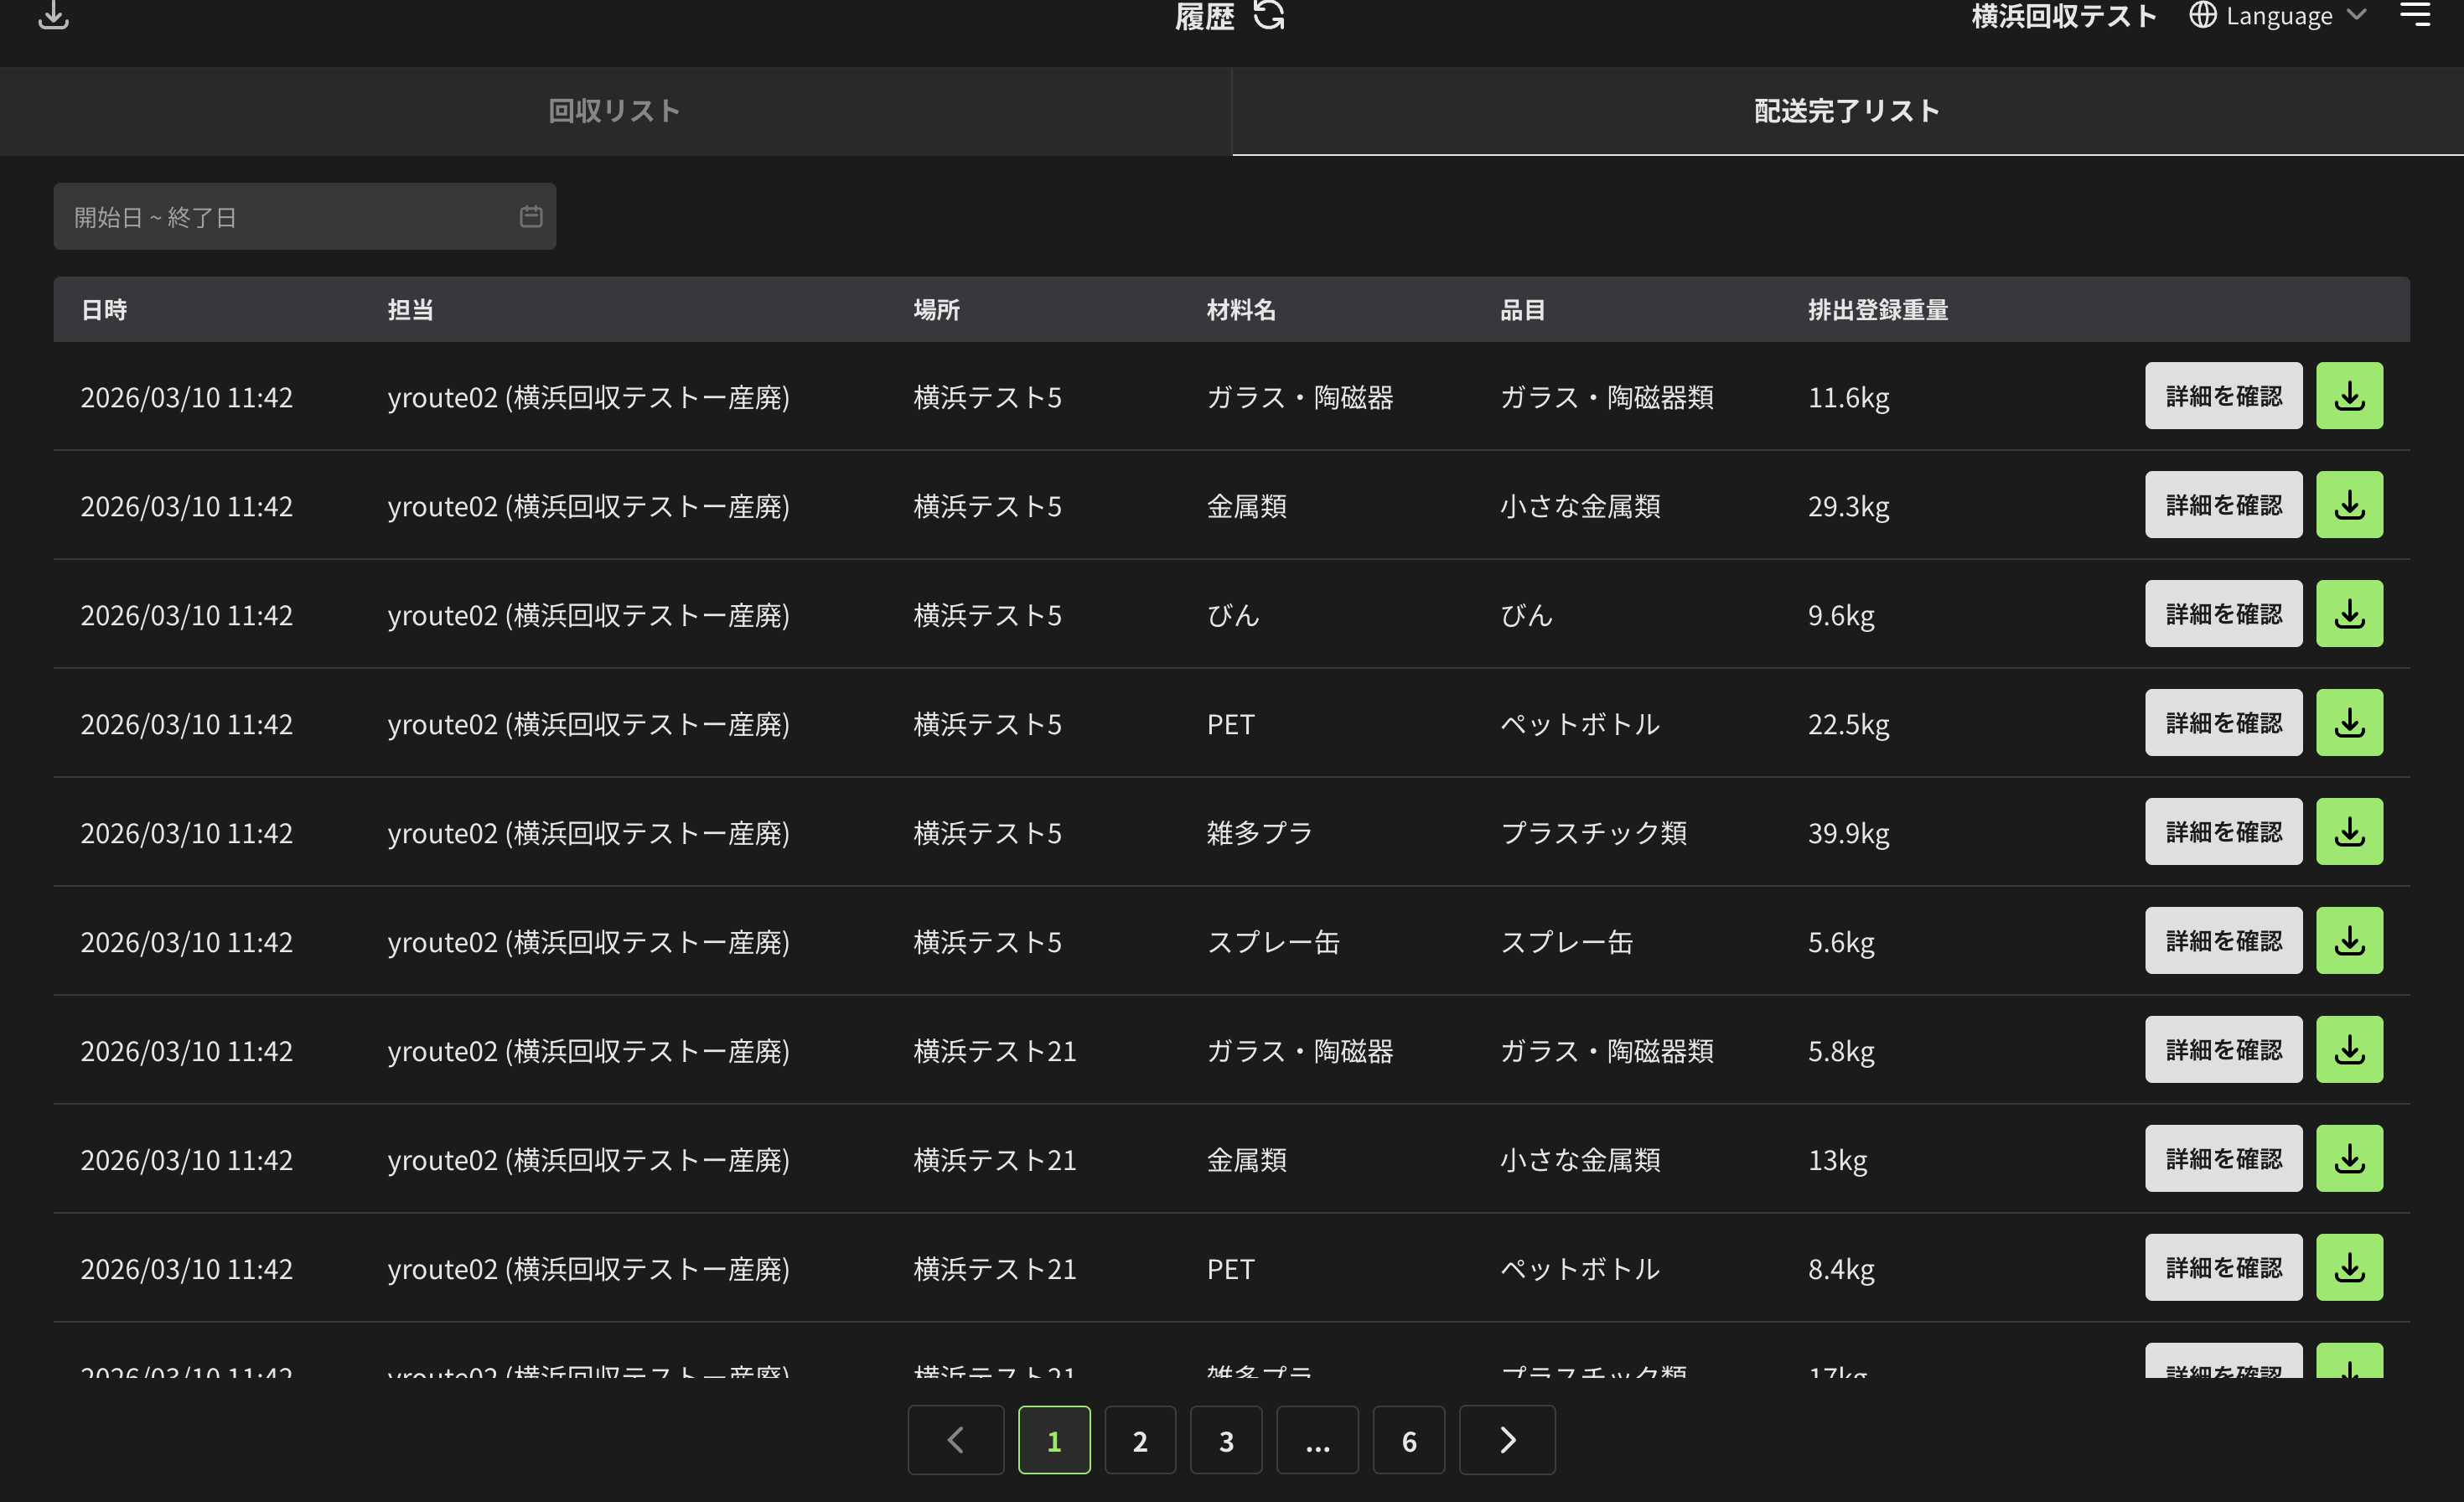Open the hamburger menu icon
Screen dimensions: 2464x1502
coord(2415,14)
